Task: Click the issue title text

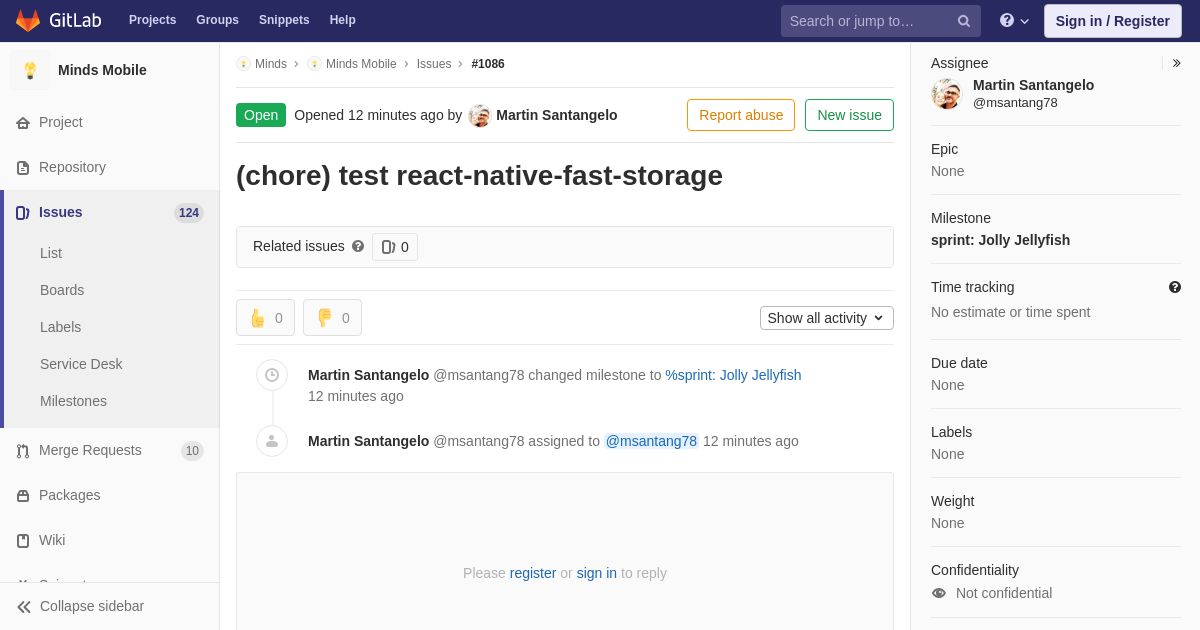Action: [x=479, y=176]
